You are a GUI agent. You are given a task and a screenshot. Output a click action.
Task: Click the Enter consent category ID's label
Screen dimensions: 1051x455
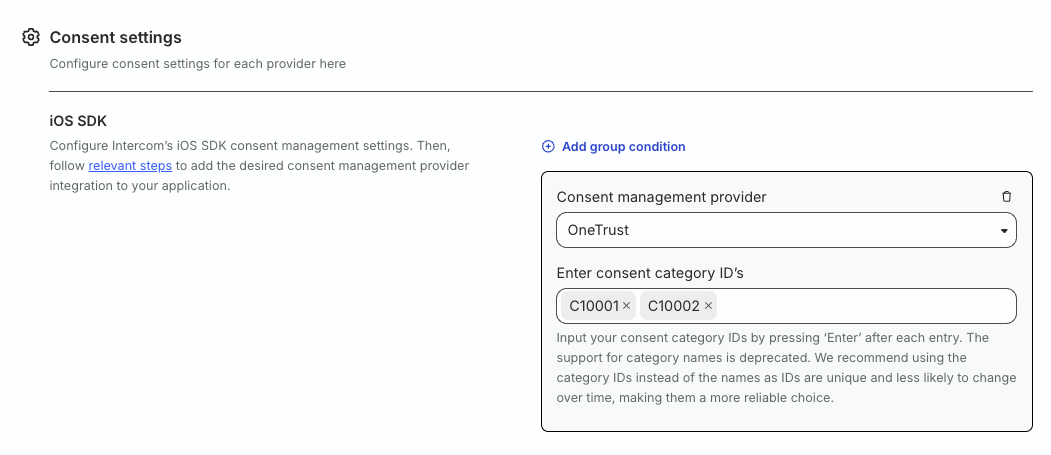tap(650, 272)
